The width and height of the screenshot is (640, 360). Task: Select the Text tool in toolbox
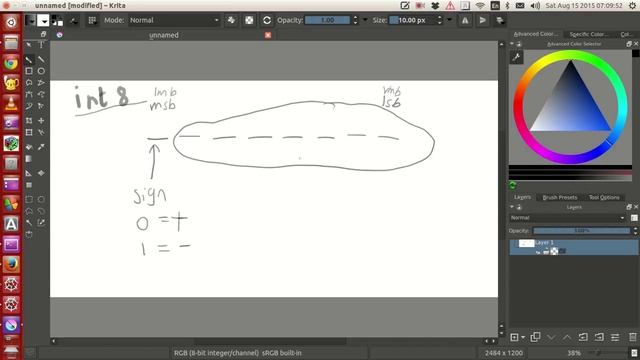(x=41, y=44)
